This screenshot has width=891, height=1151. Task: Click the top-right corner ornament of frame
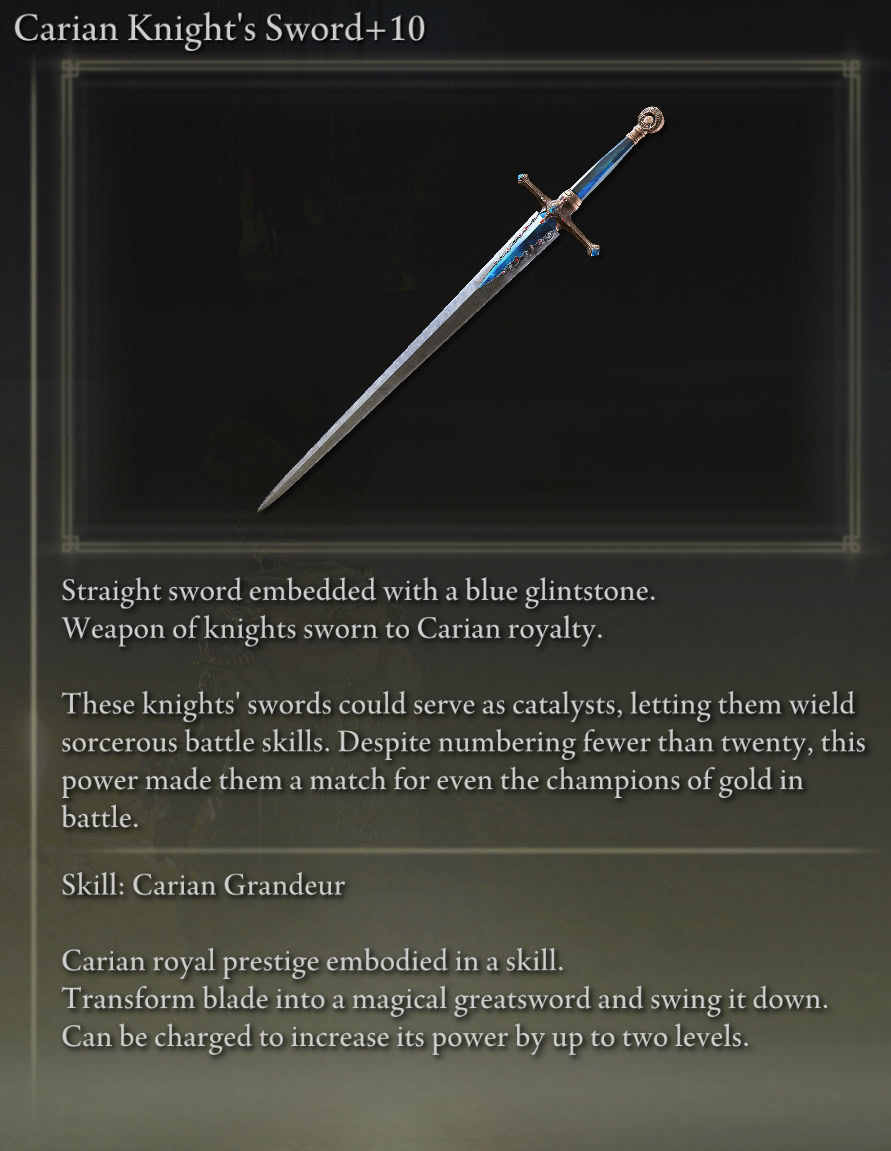point(850,70)
